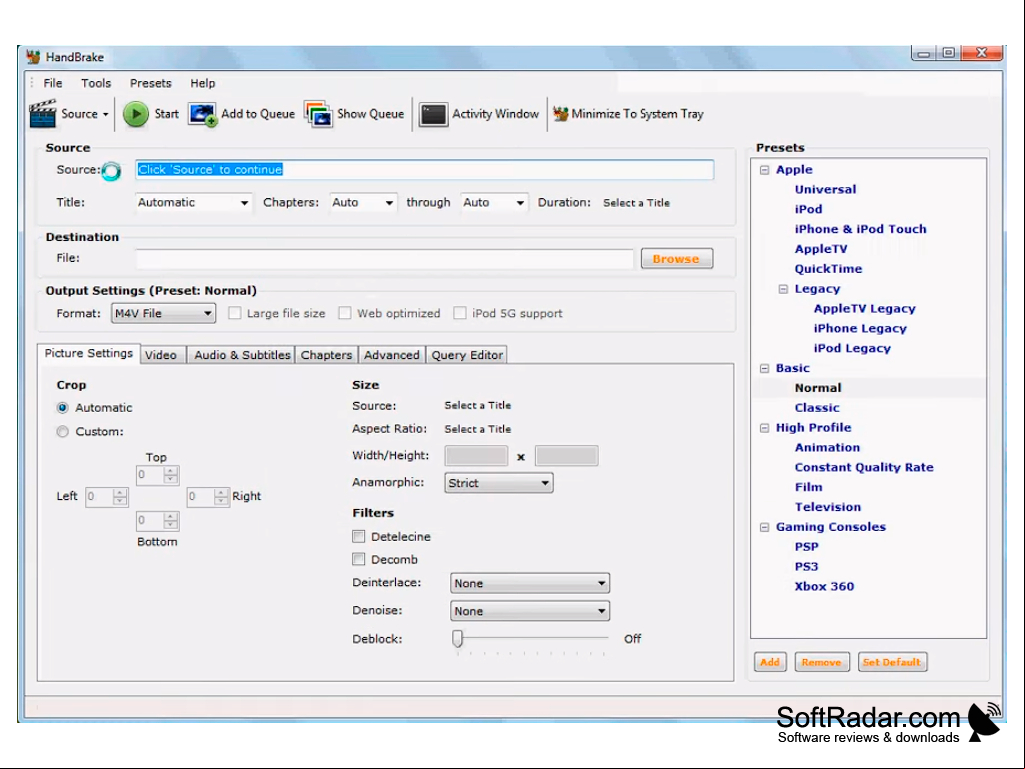Select the Constant Quality Rate preset
The width and height of the screenshot is (1025, 769).
[864, 468]
